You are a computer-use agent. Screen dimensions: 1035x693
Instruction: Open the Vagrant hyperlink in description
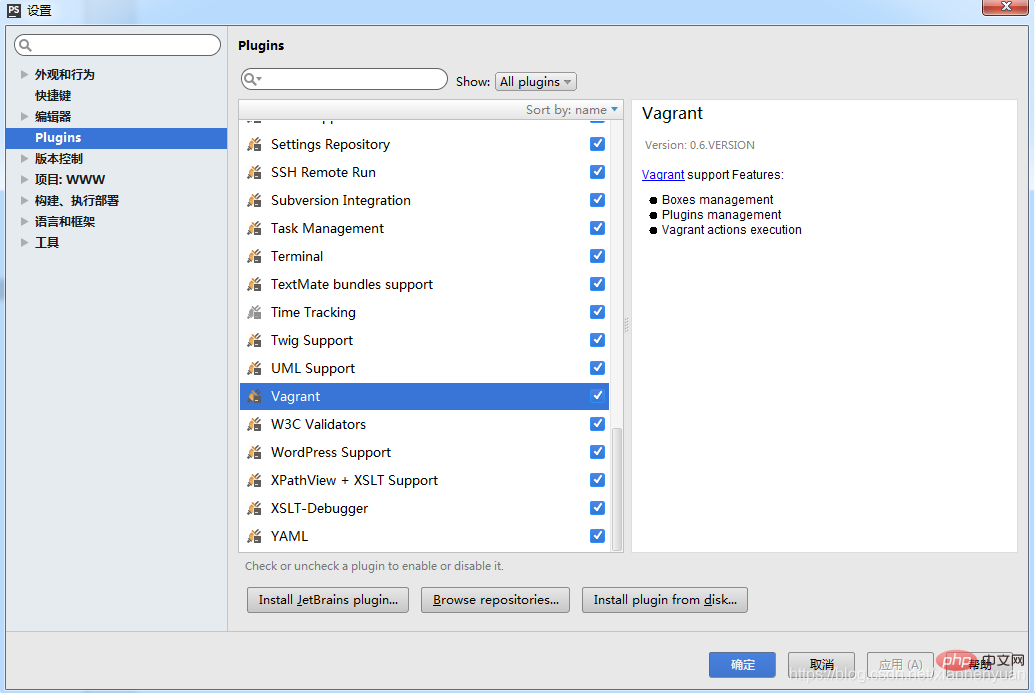663,175
